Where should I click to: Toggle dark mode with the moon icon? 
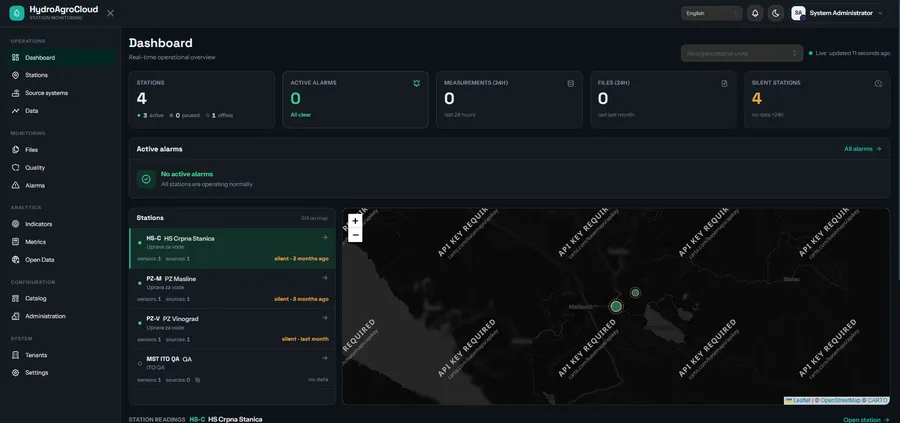775,13
